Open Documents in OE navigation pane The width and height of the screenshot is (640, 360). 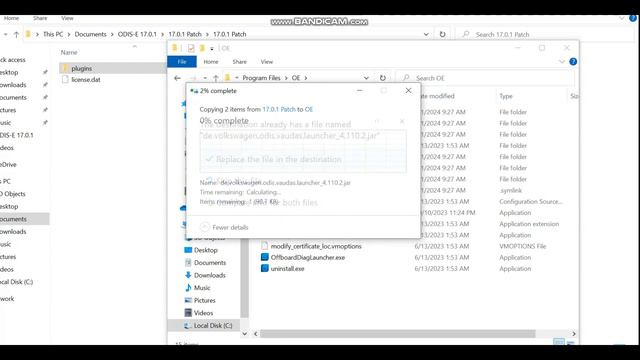(210, 262)
